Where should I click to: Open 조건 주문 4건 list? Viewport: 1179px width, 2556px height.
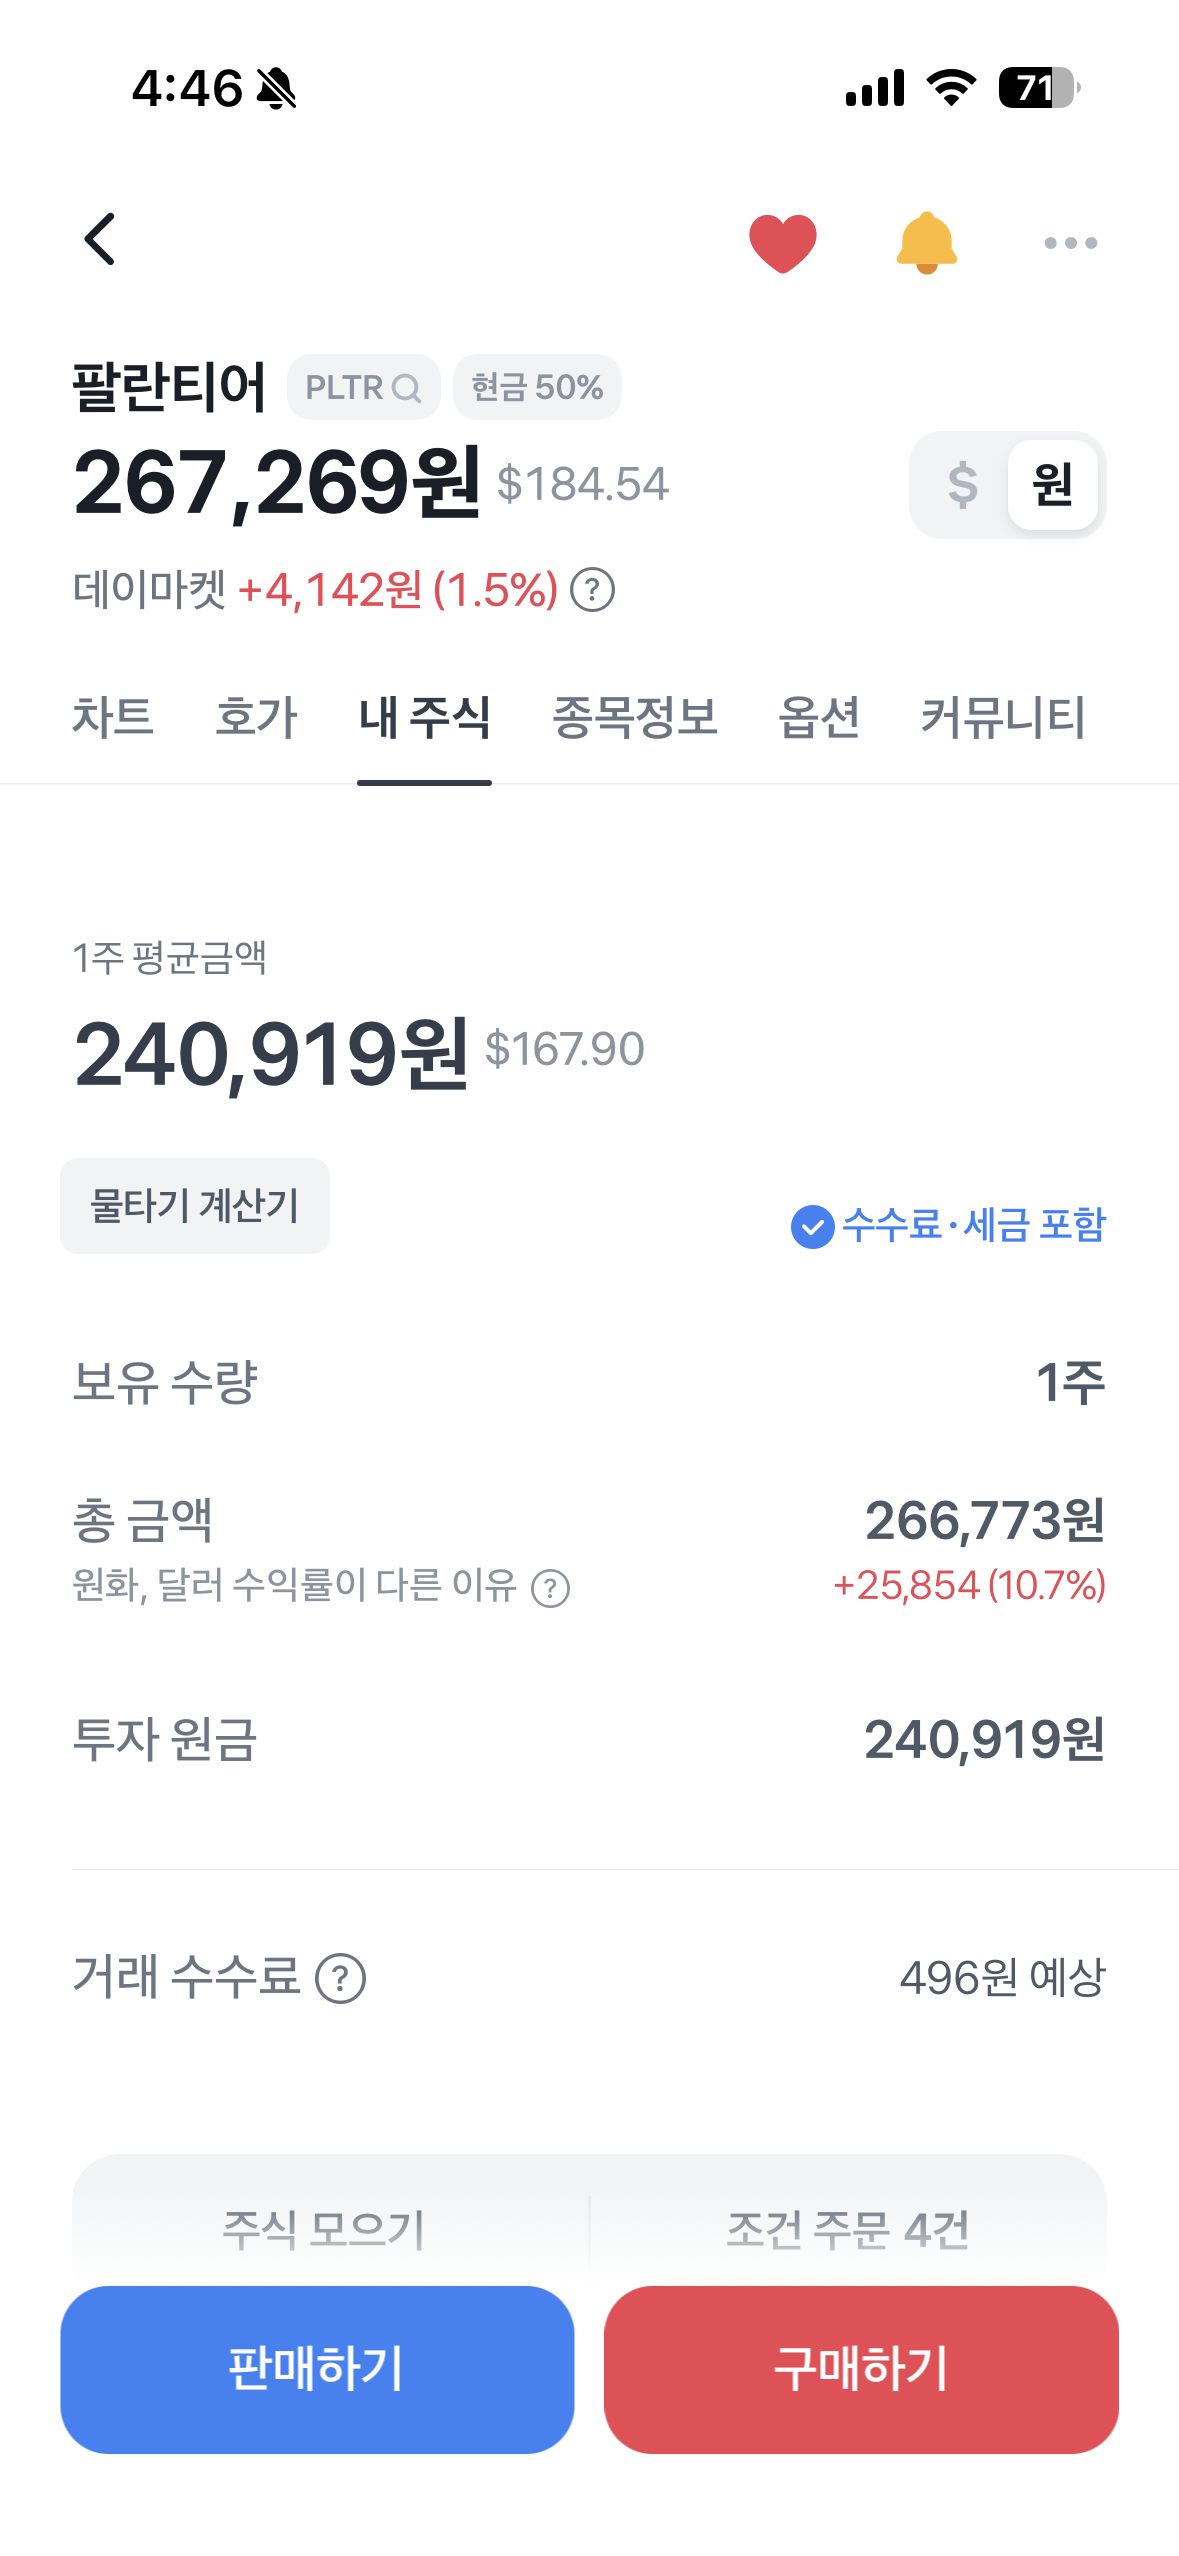847,2229
